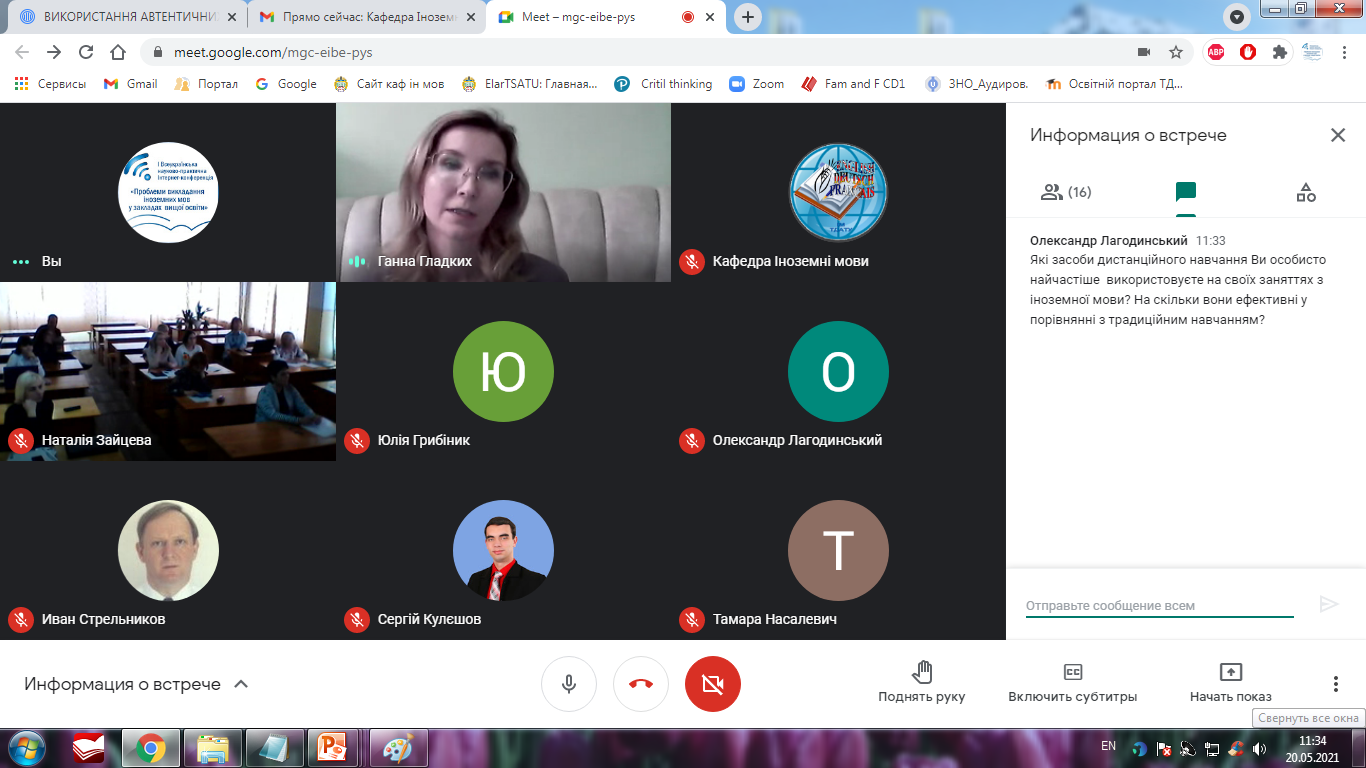Image resolution: width=1366 pixels, height=768 pixels.
Task: Turn the camera on with the red video button
Action: tap(713, 684)
